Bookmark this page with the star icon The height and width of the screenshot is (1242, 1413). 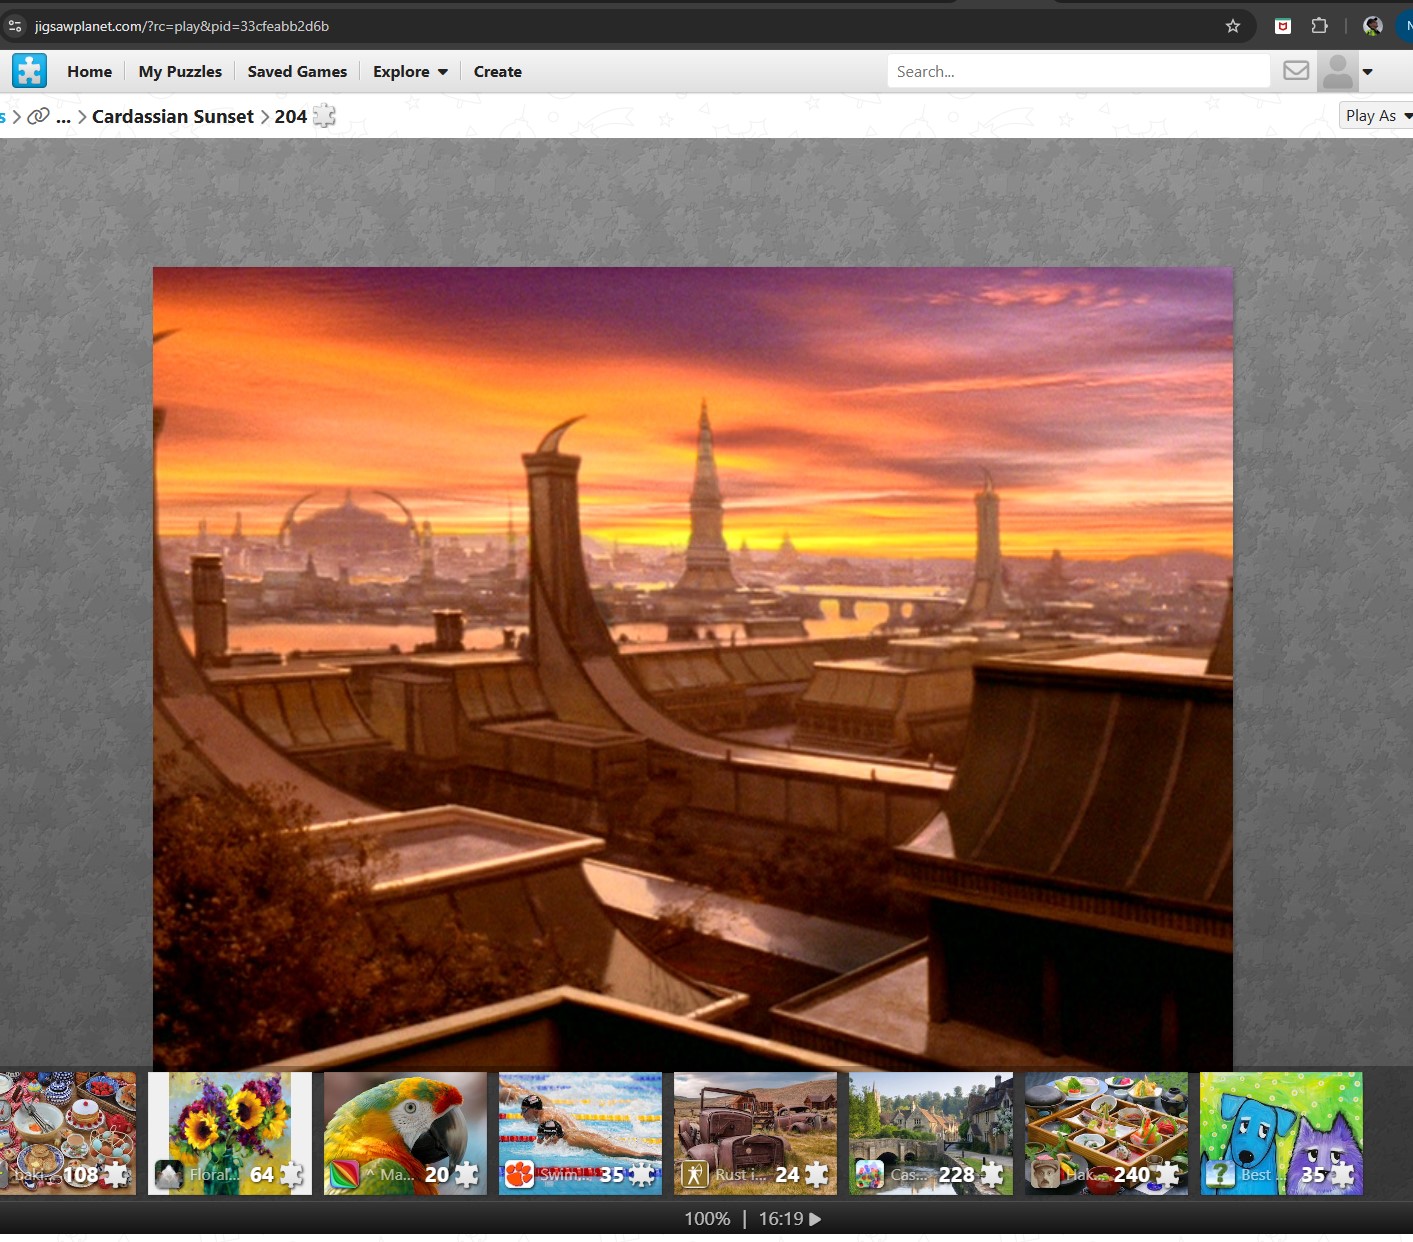[1233, 26]
